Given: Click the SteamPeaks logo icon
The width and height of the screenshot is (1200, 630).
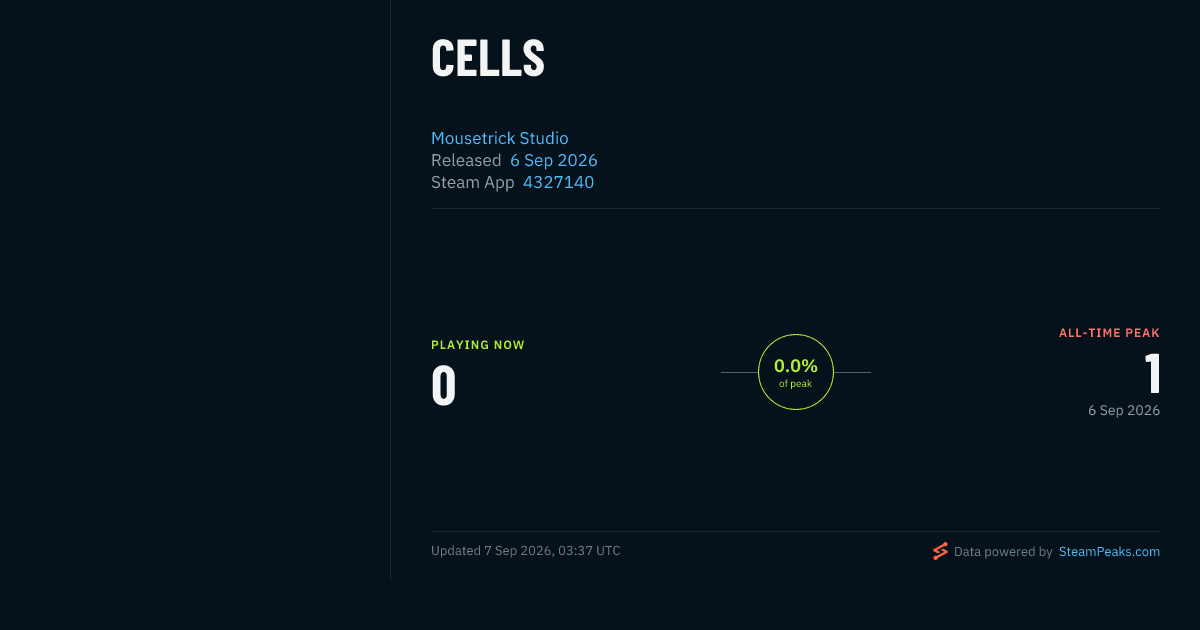Looking at the screenshot, I should [940, 551].
